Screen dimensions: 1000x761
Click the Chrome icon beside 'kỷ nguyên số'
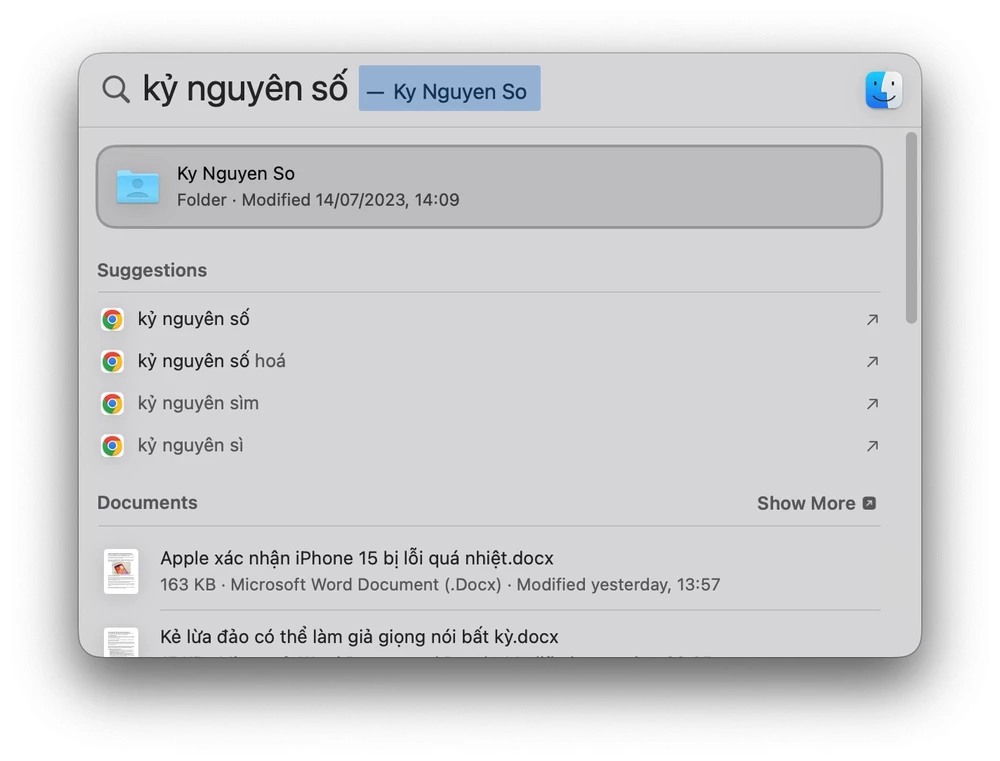112,319
